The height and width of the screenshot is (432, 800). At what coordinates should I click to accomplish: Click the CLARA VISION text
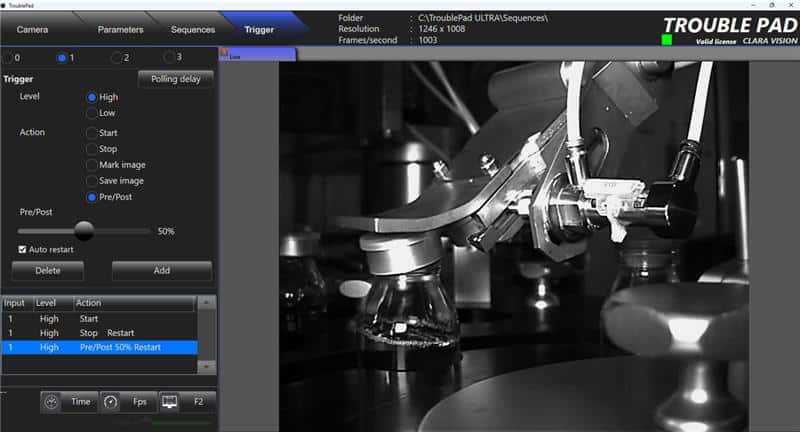click(x=770, y=41)
